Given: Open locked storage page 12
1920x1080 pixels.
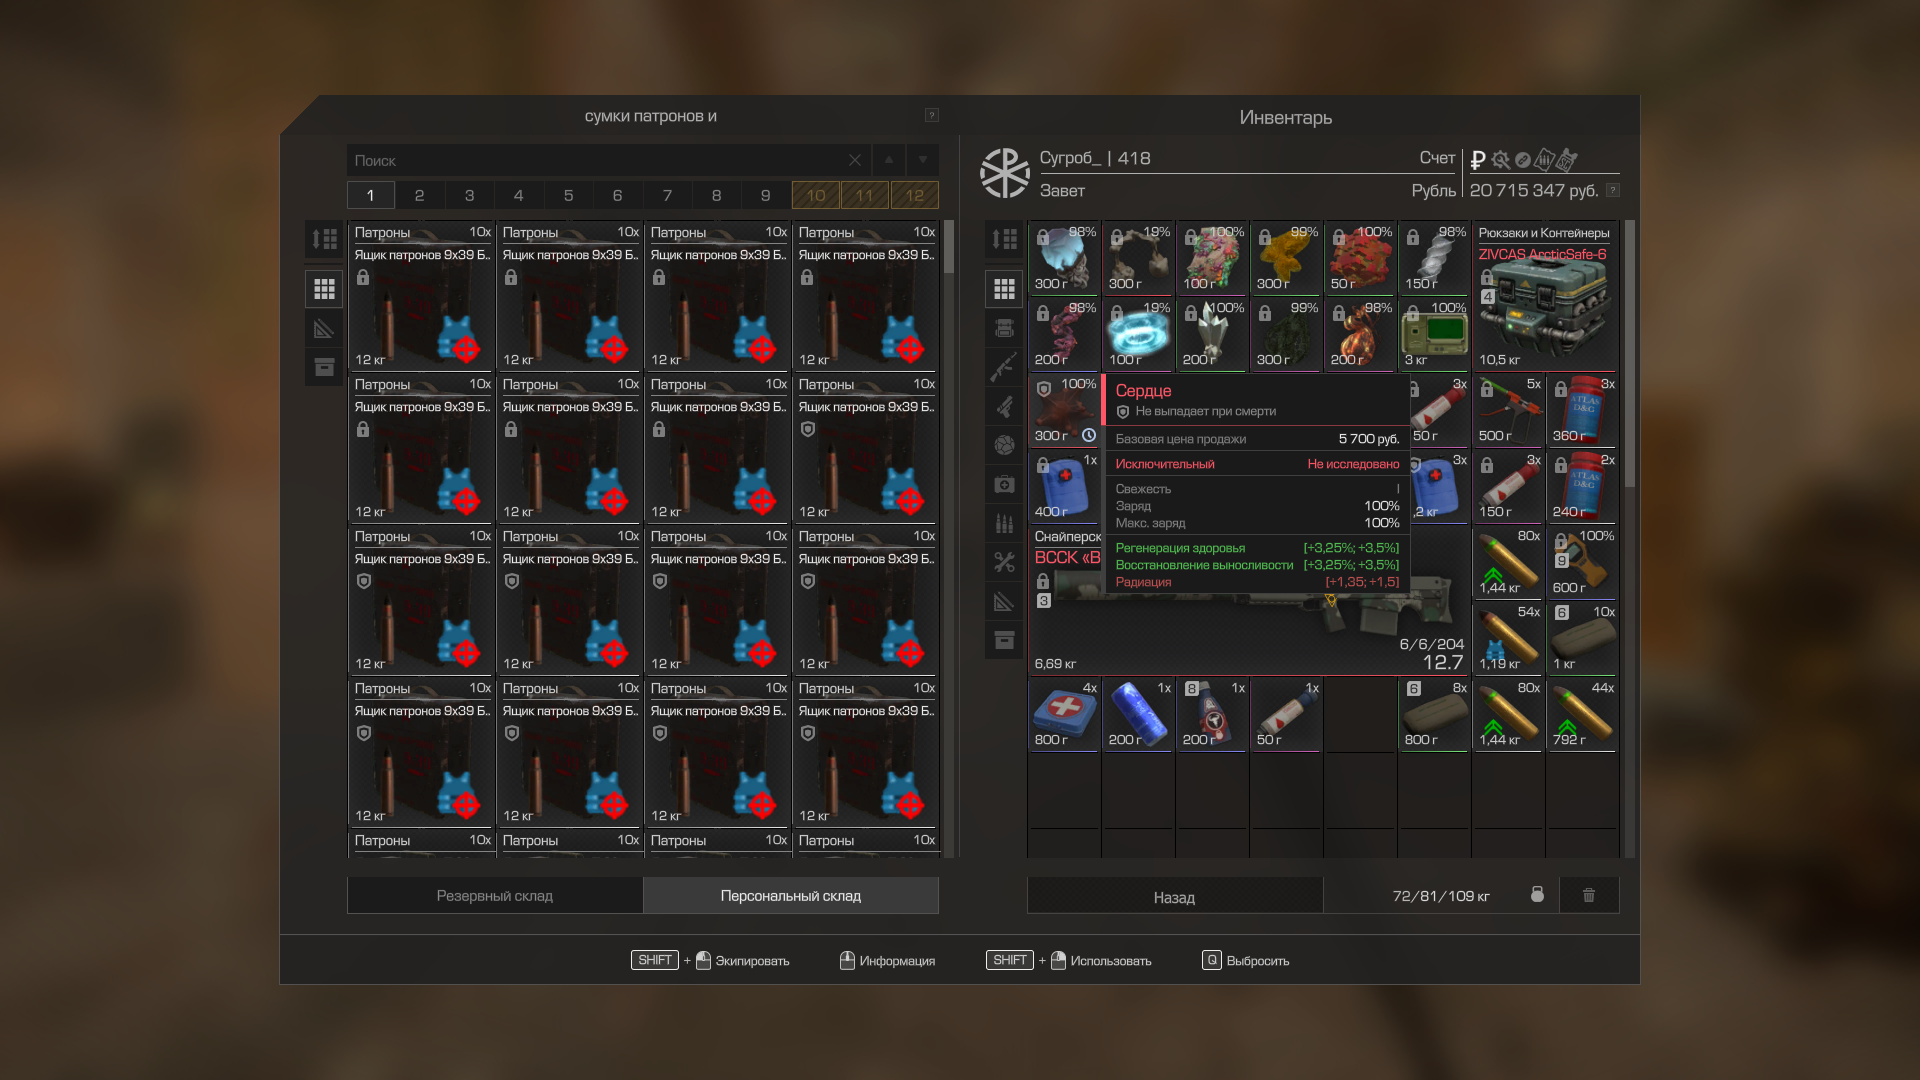Looking at the screenshot, I should click(x=914, y=195).
